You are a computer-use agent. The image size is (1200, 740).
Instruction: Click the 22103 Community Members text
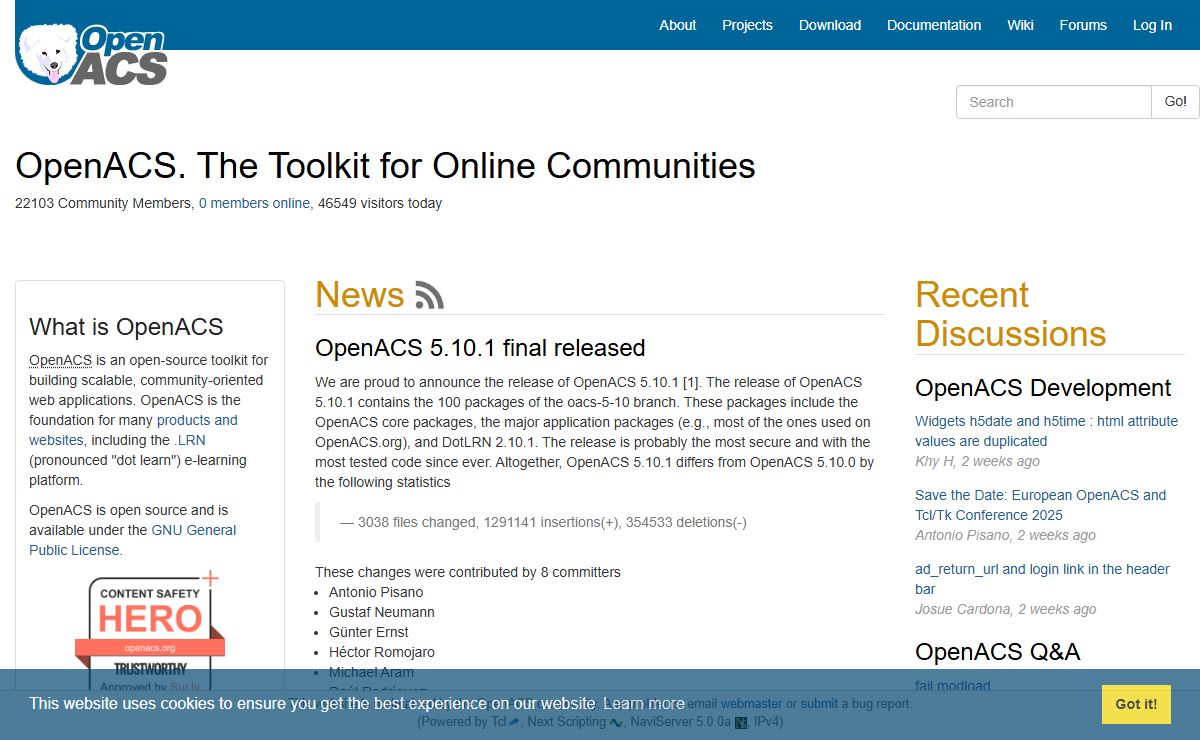104,203
